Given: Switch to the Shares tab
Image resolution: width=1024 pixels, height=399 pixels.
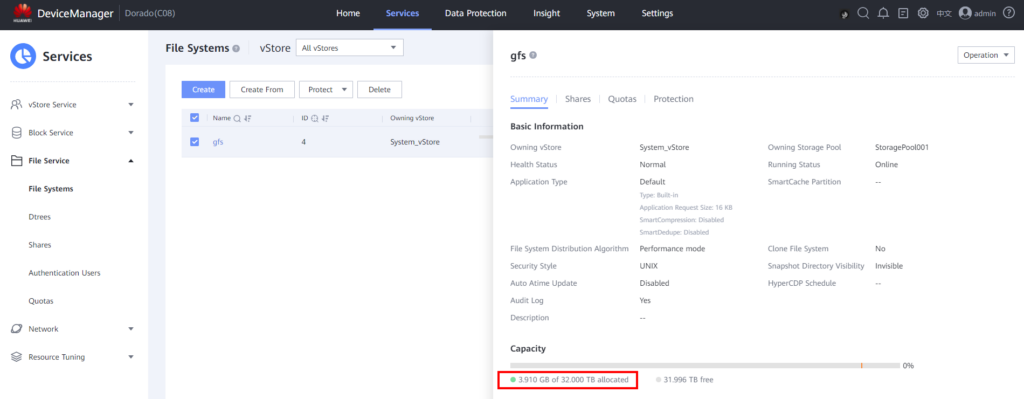Looking at the screenshot, I should tap(578, 99).
